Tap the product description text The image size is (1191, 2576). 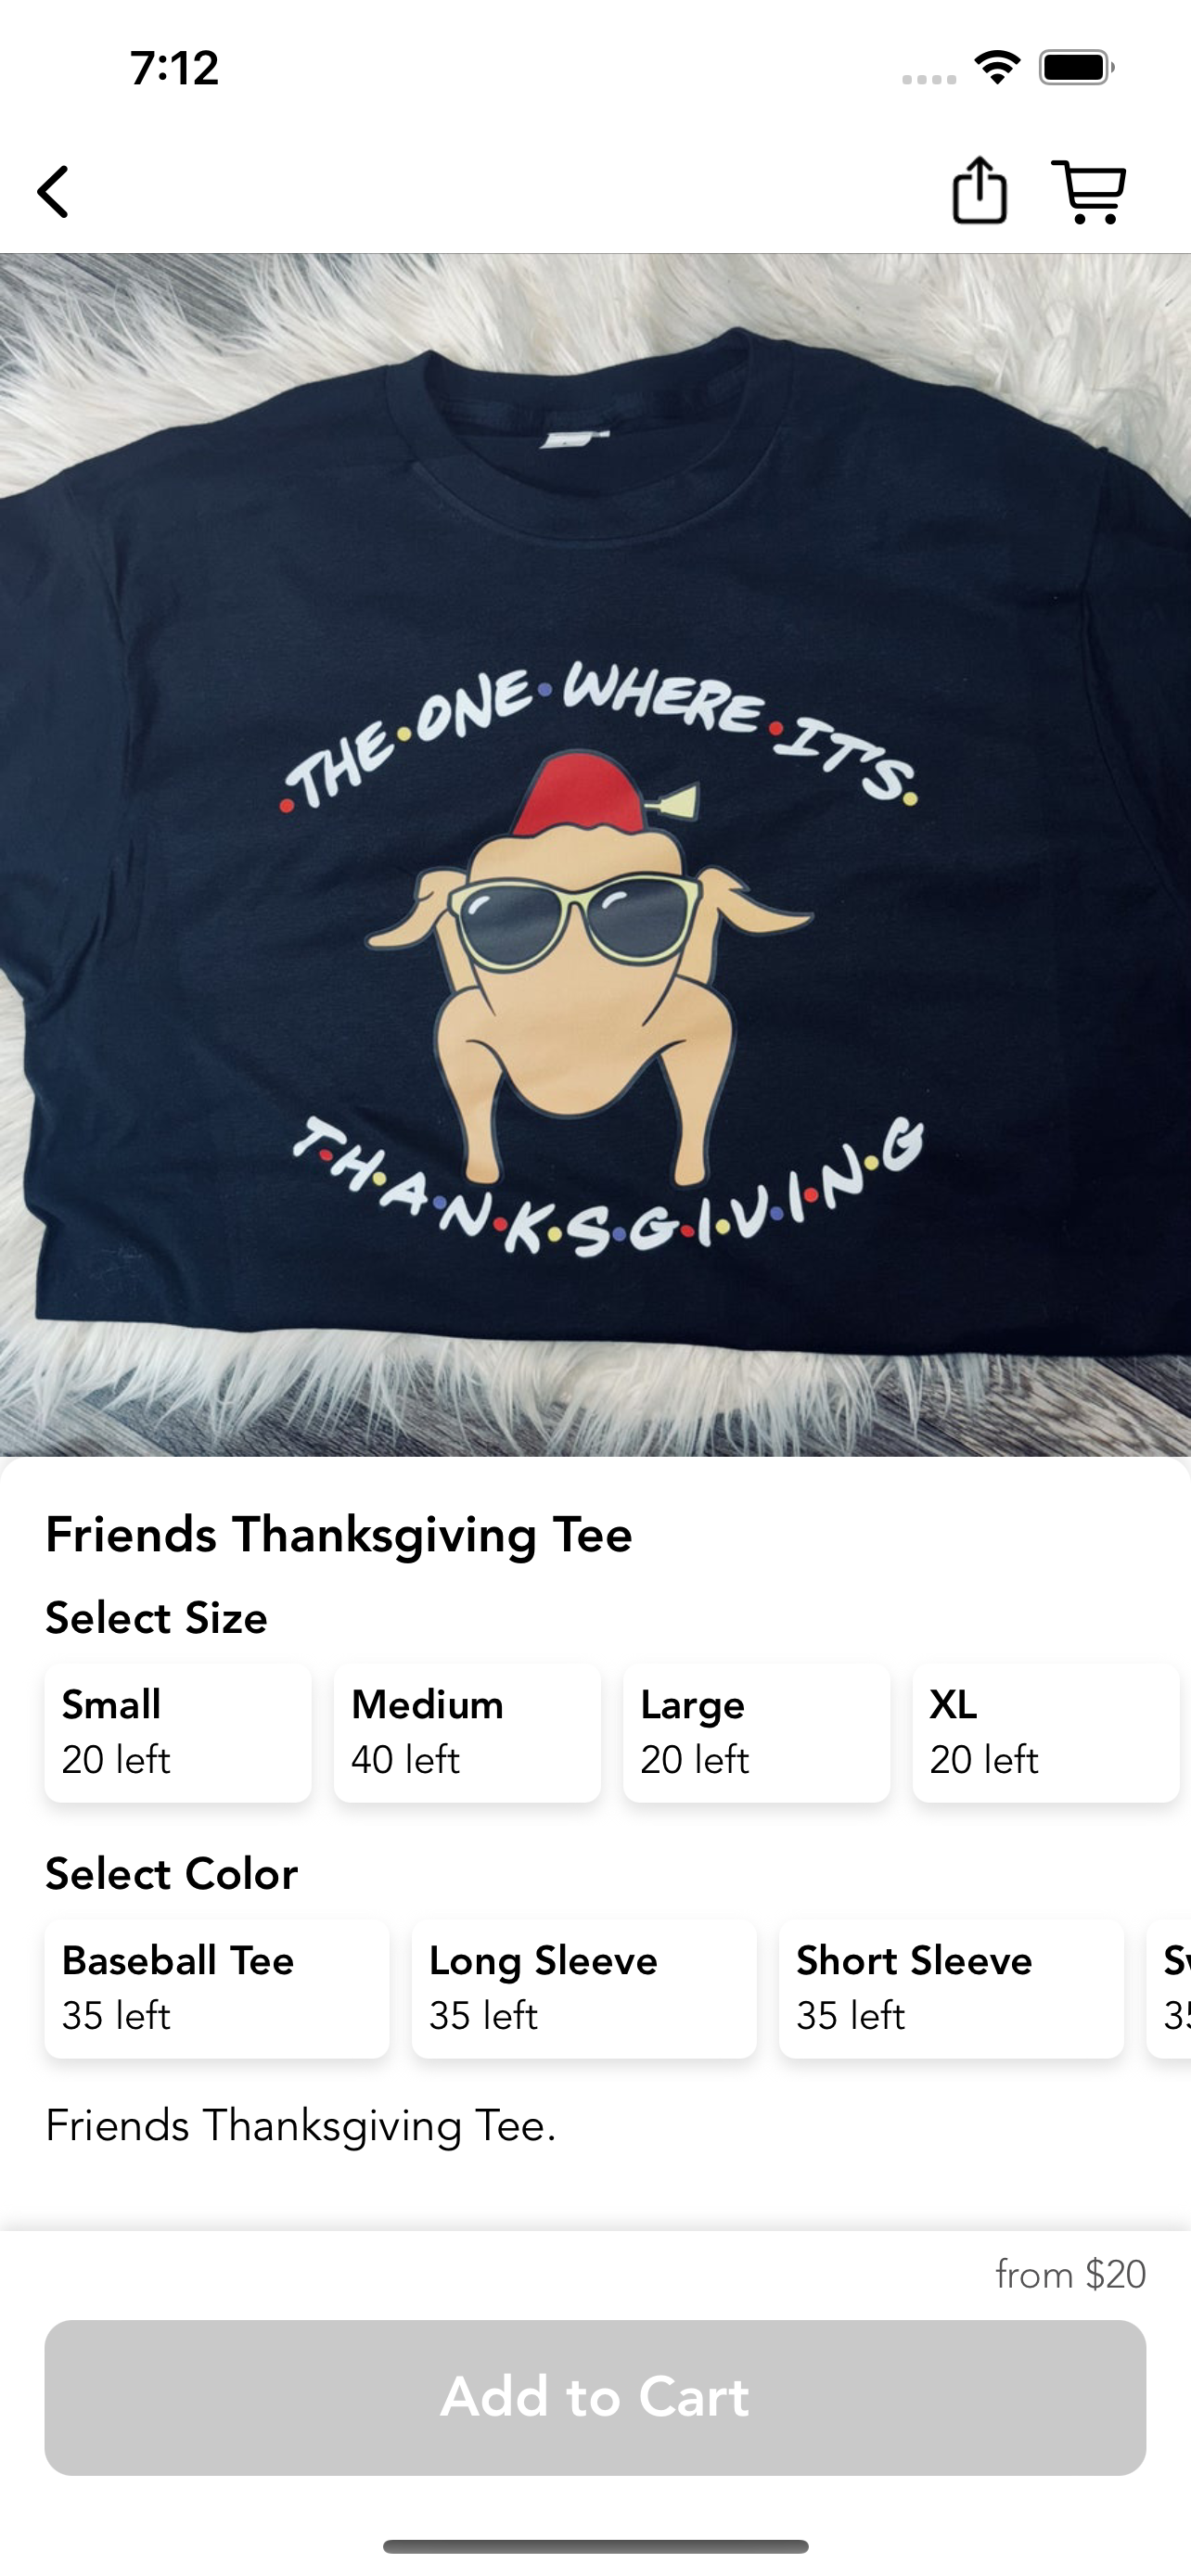point(301,2126)
